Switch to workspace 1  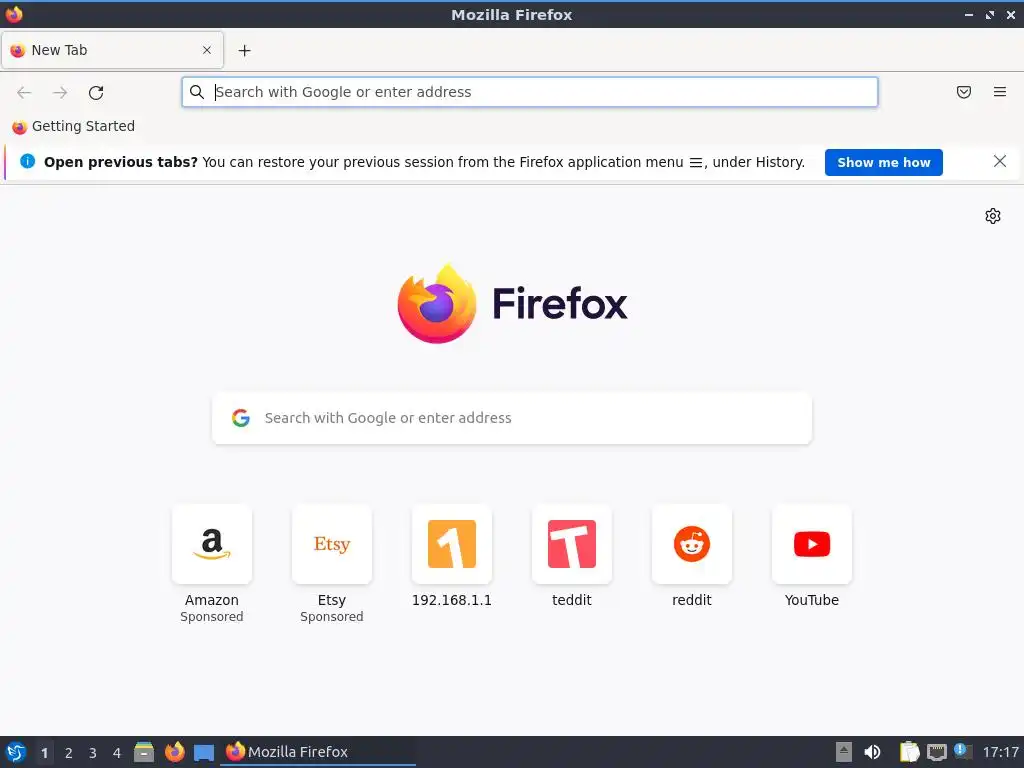pos(44,753)
